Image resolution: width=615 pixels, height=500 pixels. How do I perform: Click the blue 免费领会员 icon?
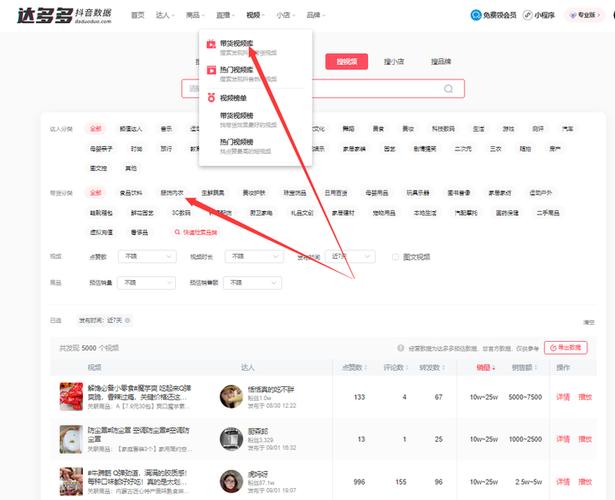[476, 15]
